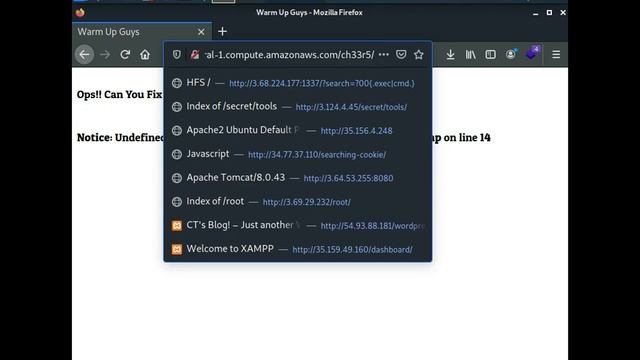This screenshot has height=360, width=640.
Task: Open the Library bookmarks and history
Action: pyautogui.click(x=470, y=54)
